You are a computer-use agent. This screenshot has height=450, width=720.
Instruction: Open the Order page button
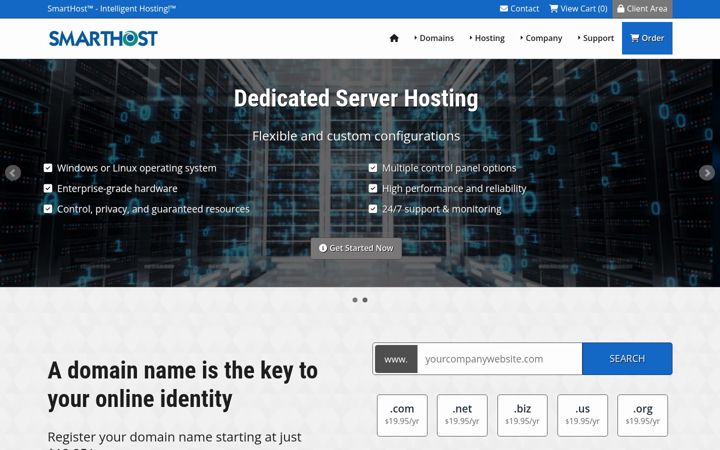(647, 38)
